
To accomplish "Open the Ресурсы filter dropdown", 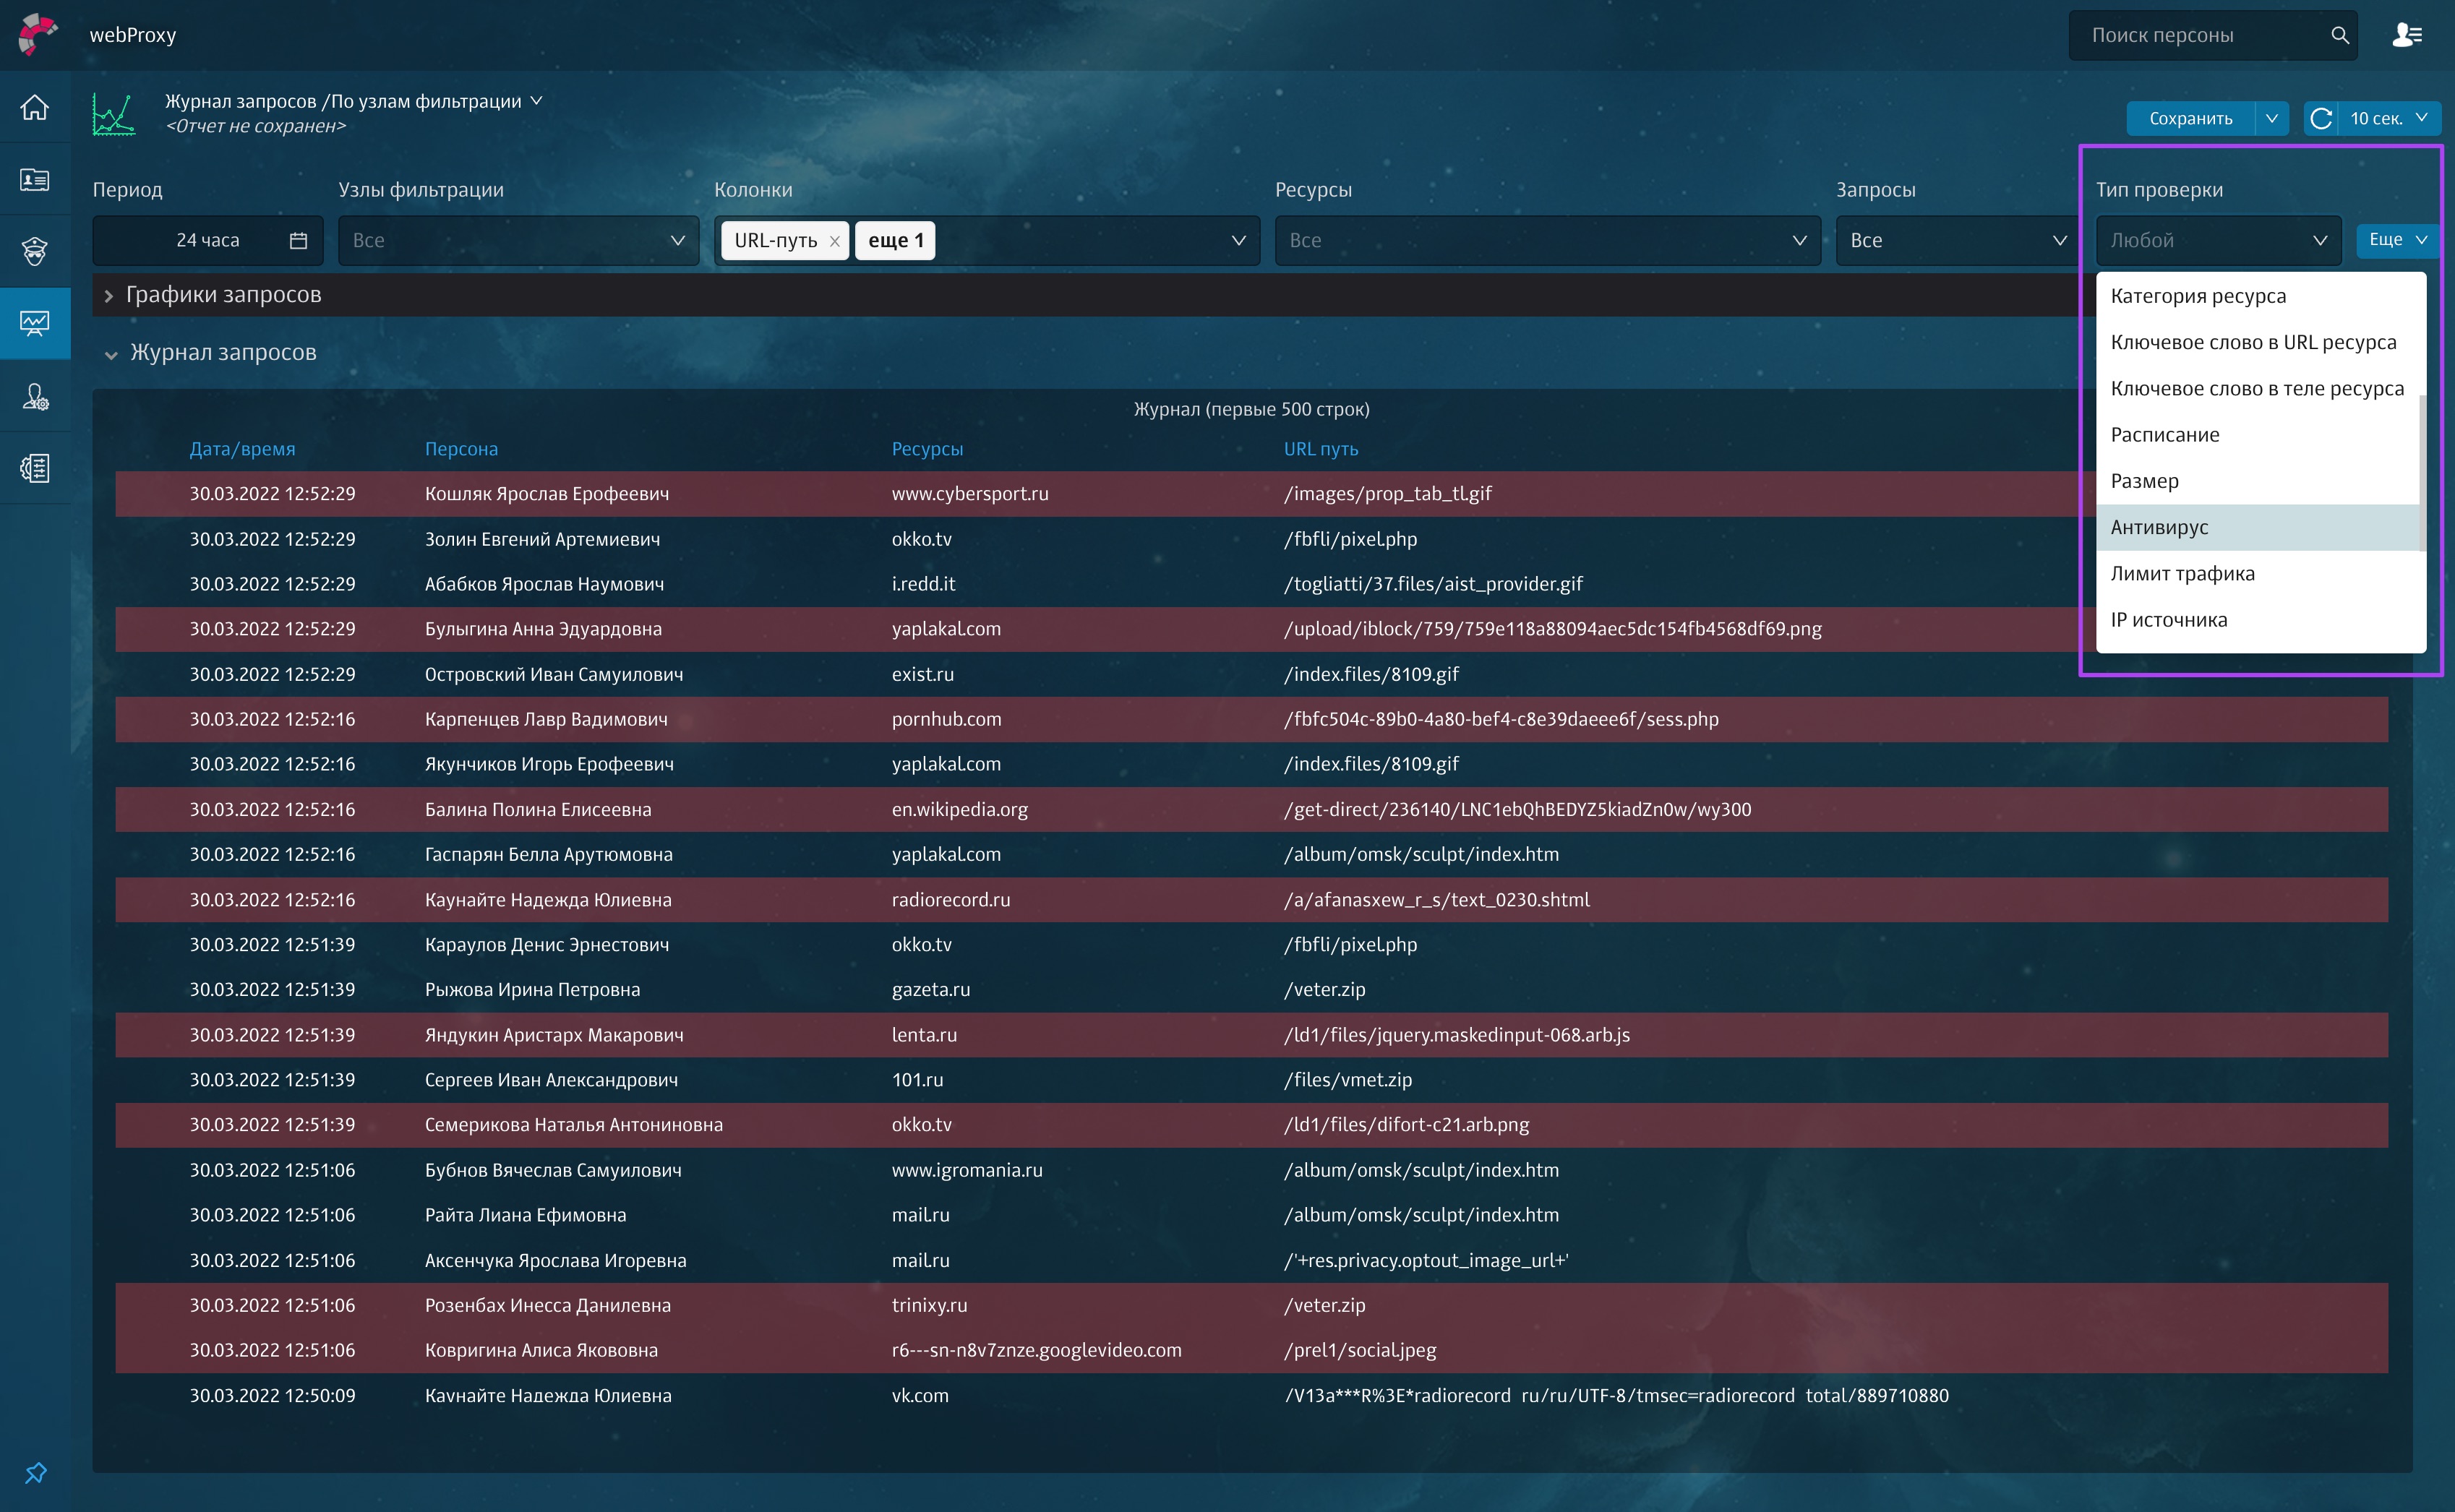I will pyautogui.click(x=1547, y=240).
